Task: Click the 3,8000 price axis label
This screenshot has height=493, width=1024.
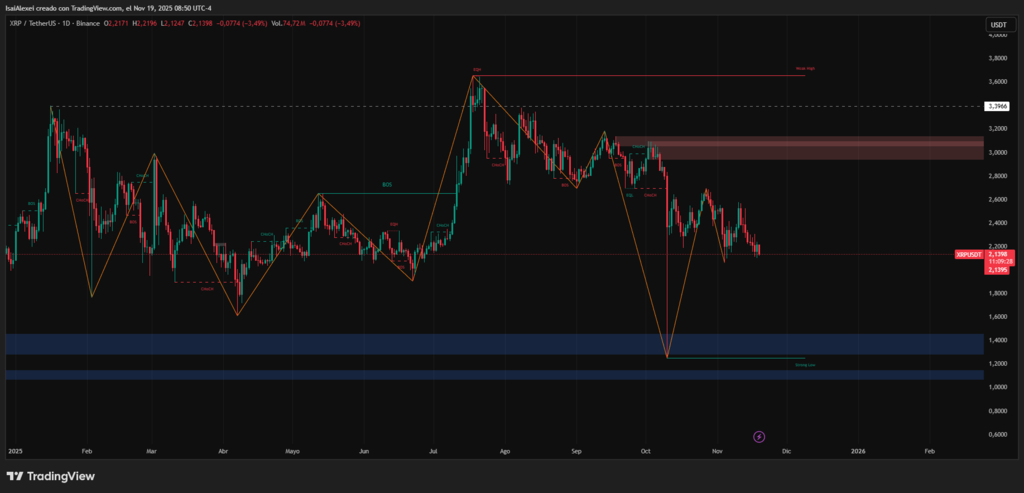Action: [x=997, y=59]
